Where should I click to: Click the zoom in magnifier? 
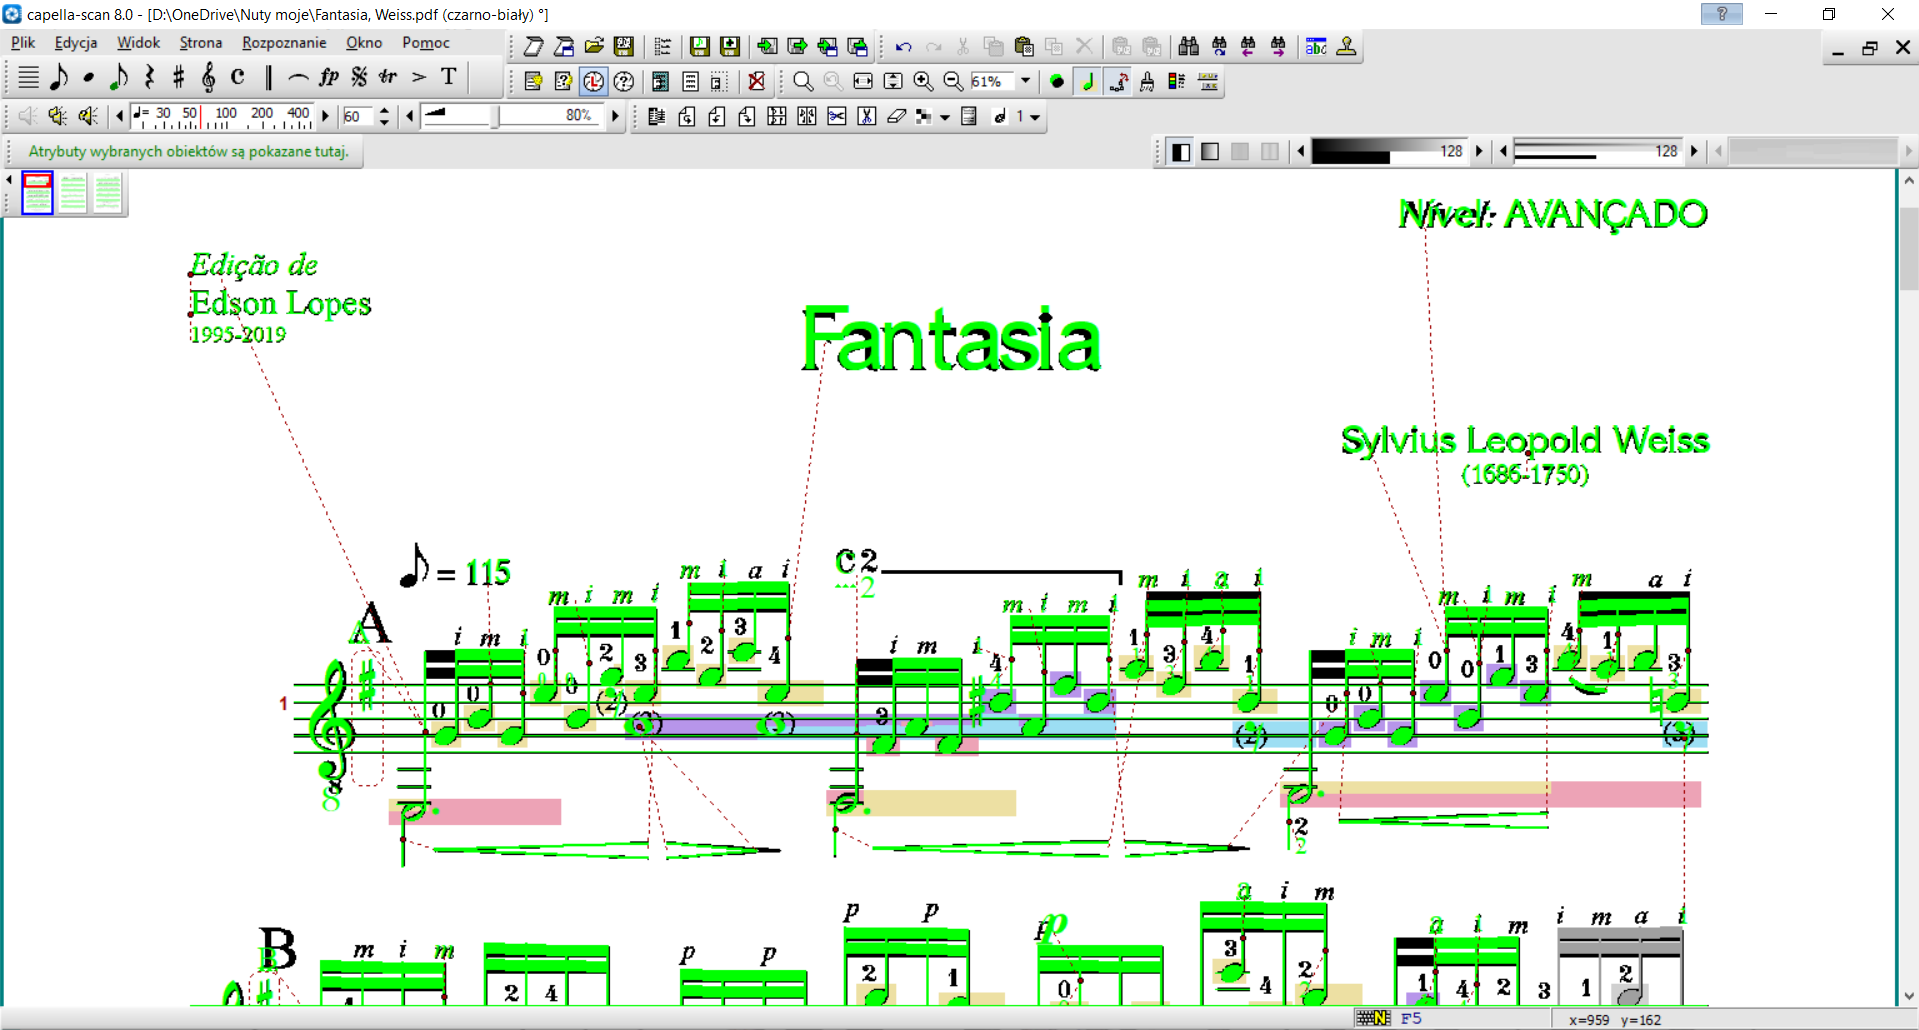pos(923,82)
